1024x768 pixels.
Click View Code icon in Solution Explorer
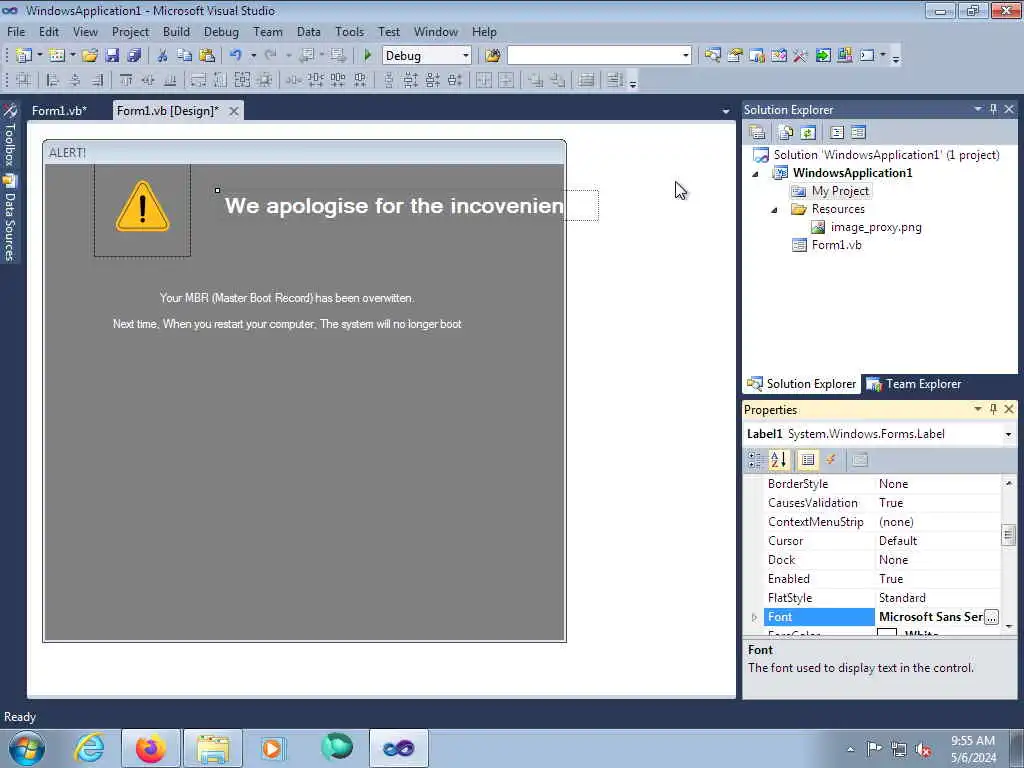[837, 133]
